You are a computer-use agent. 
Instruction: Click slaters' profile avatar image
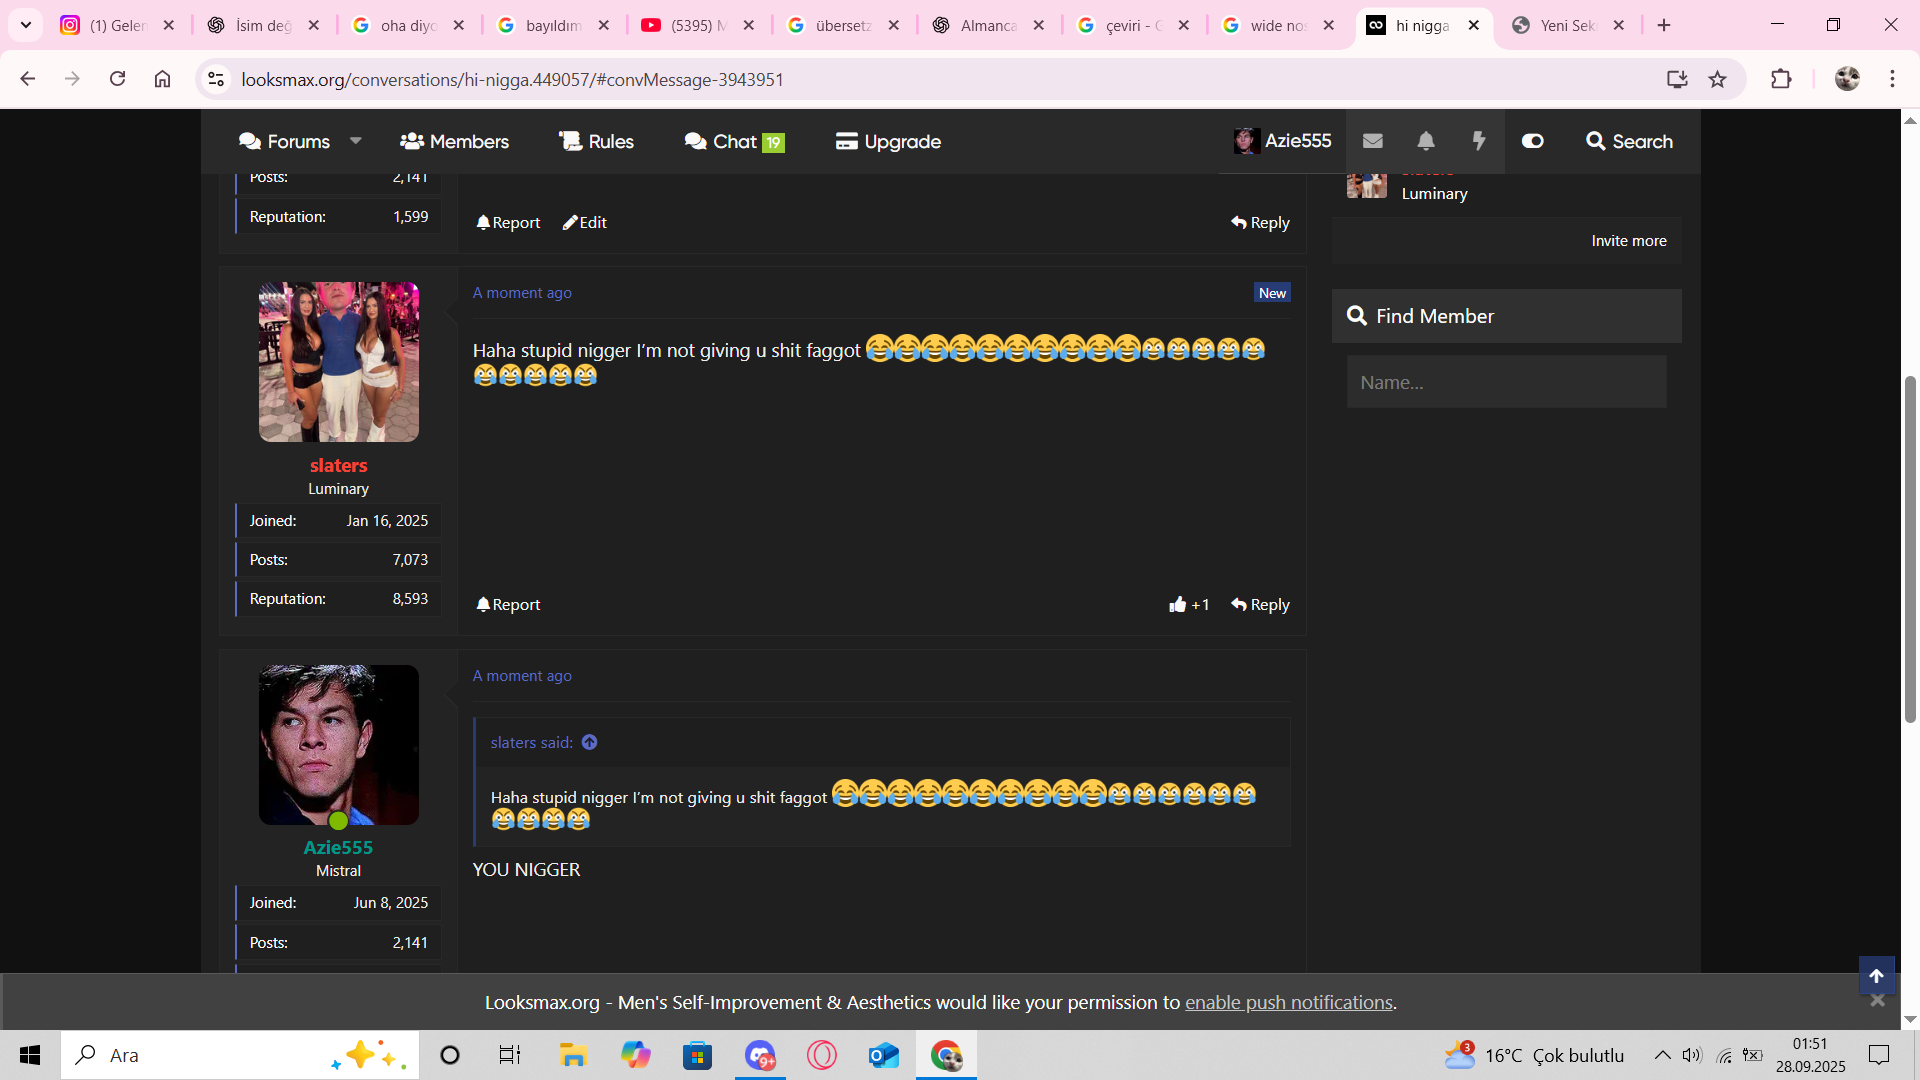338,362
